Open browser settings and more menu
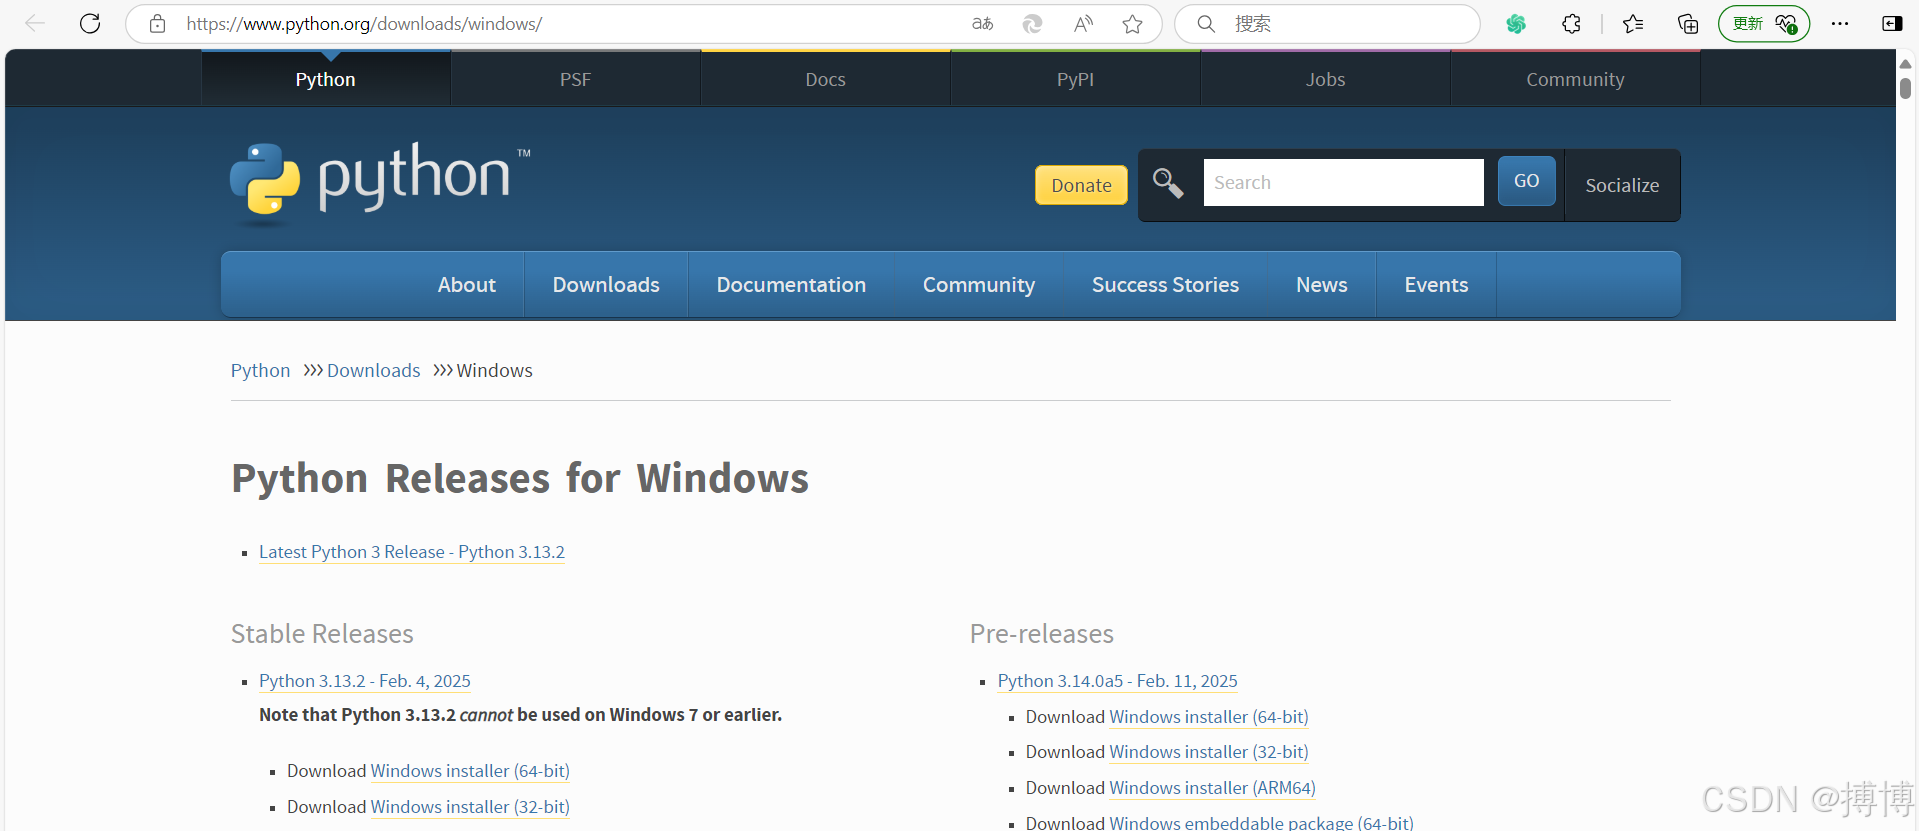Screen dimensions: 1919x831 1840,24
